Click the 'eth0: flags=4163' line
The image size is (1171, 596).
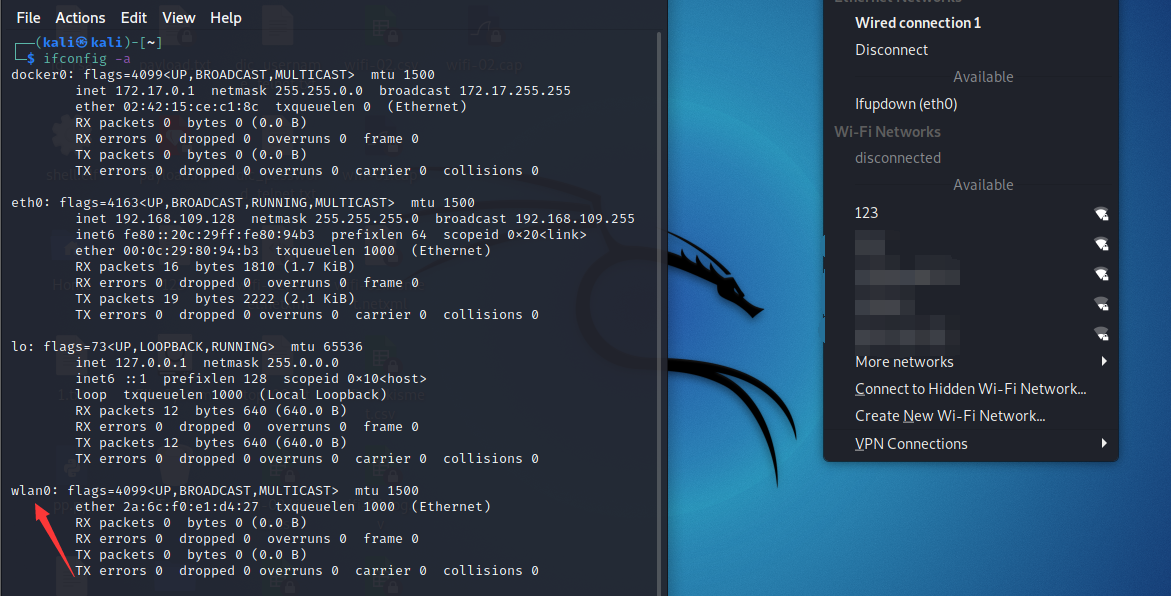(243, 202)
